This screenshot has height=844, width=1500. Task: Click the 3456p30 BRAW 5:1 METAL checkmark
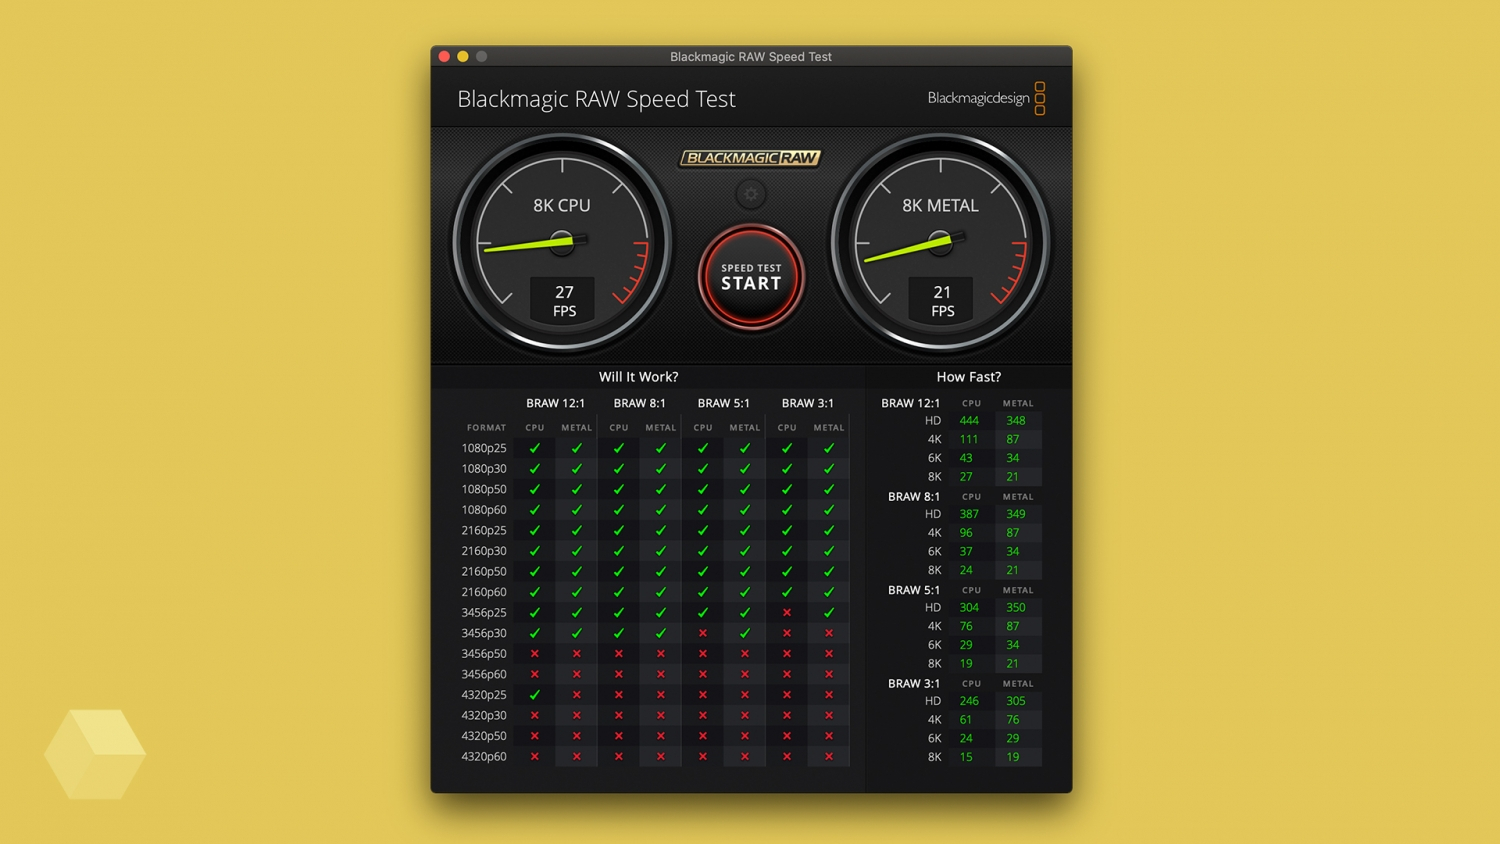click(x=745, y=633)
